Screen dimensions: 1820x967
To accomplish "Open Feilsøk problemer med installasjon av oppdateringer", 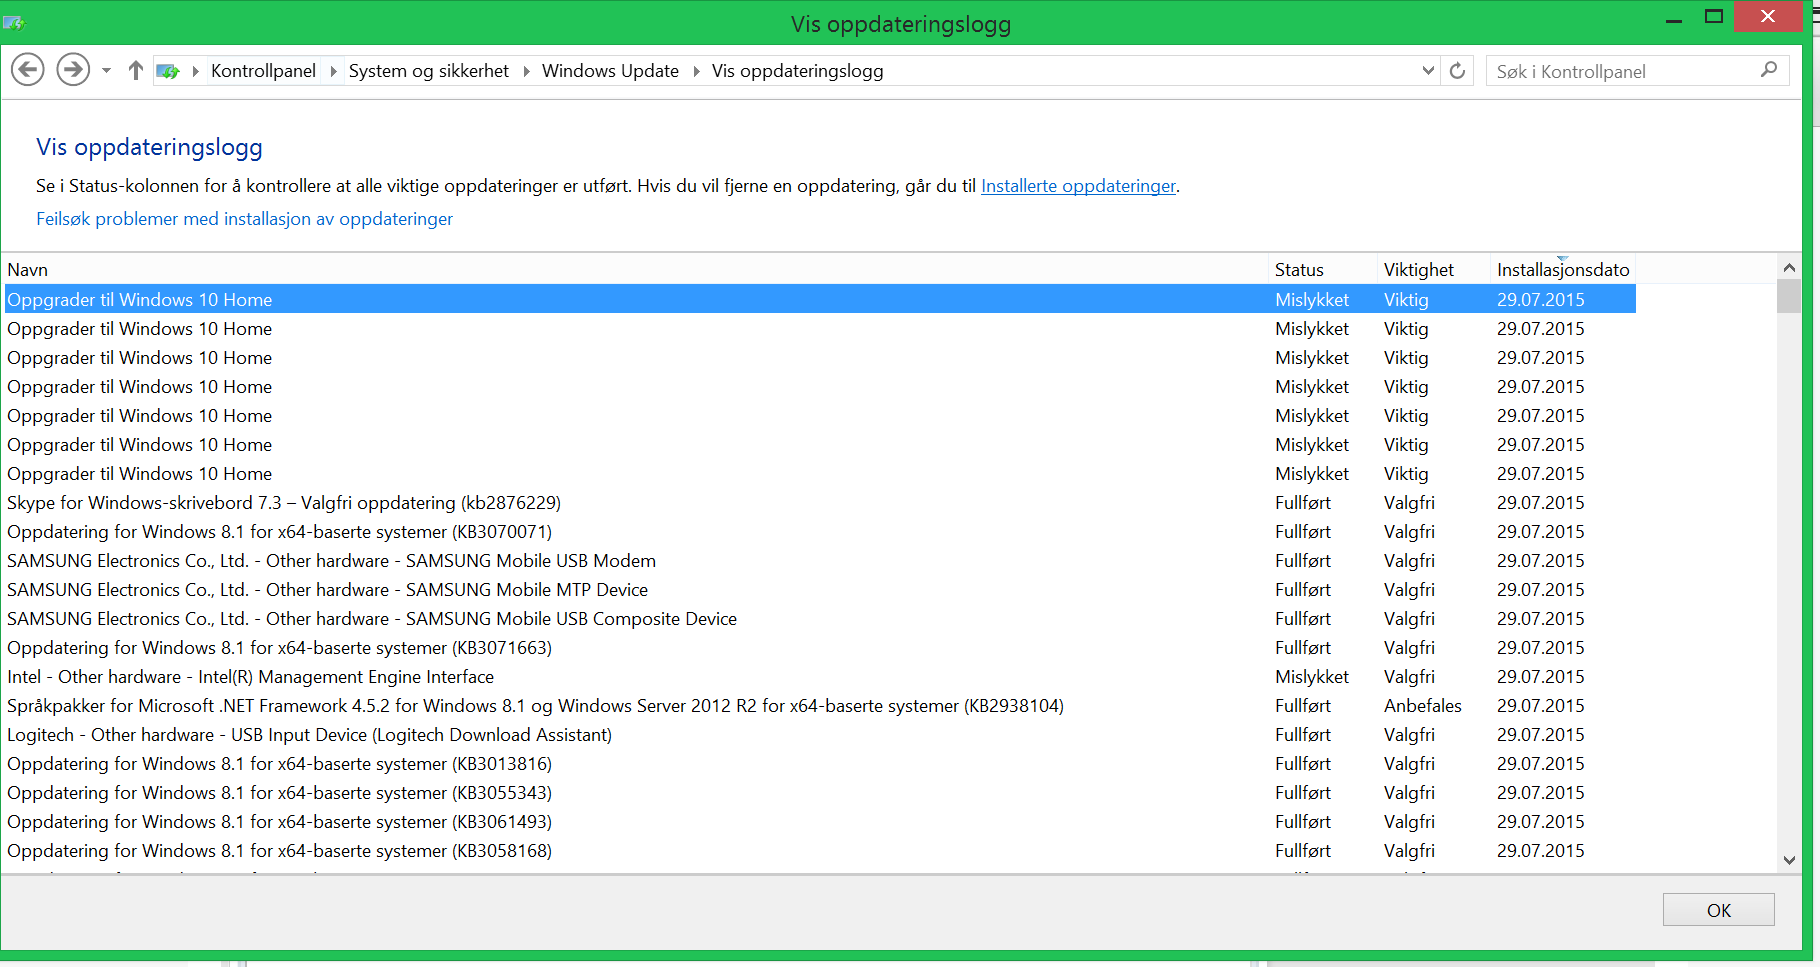I will pyautogui.click(x=244, y=219).
